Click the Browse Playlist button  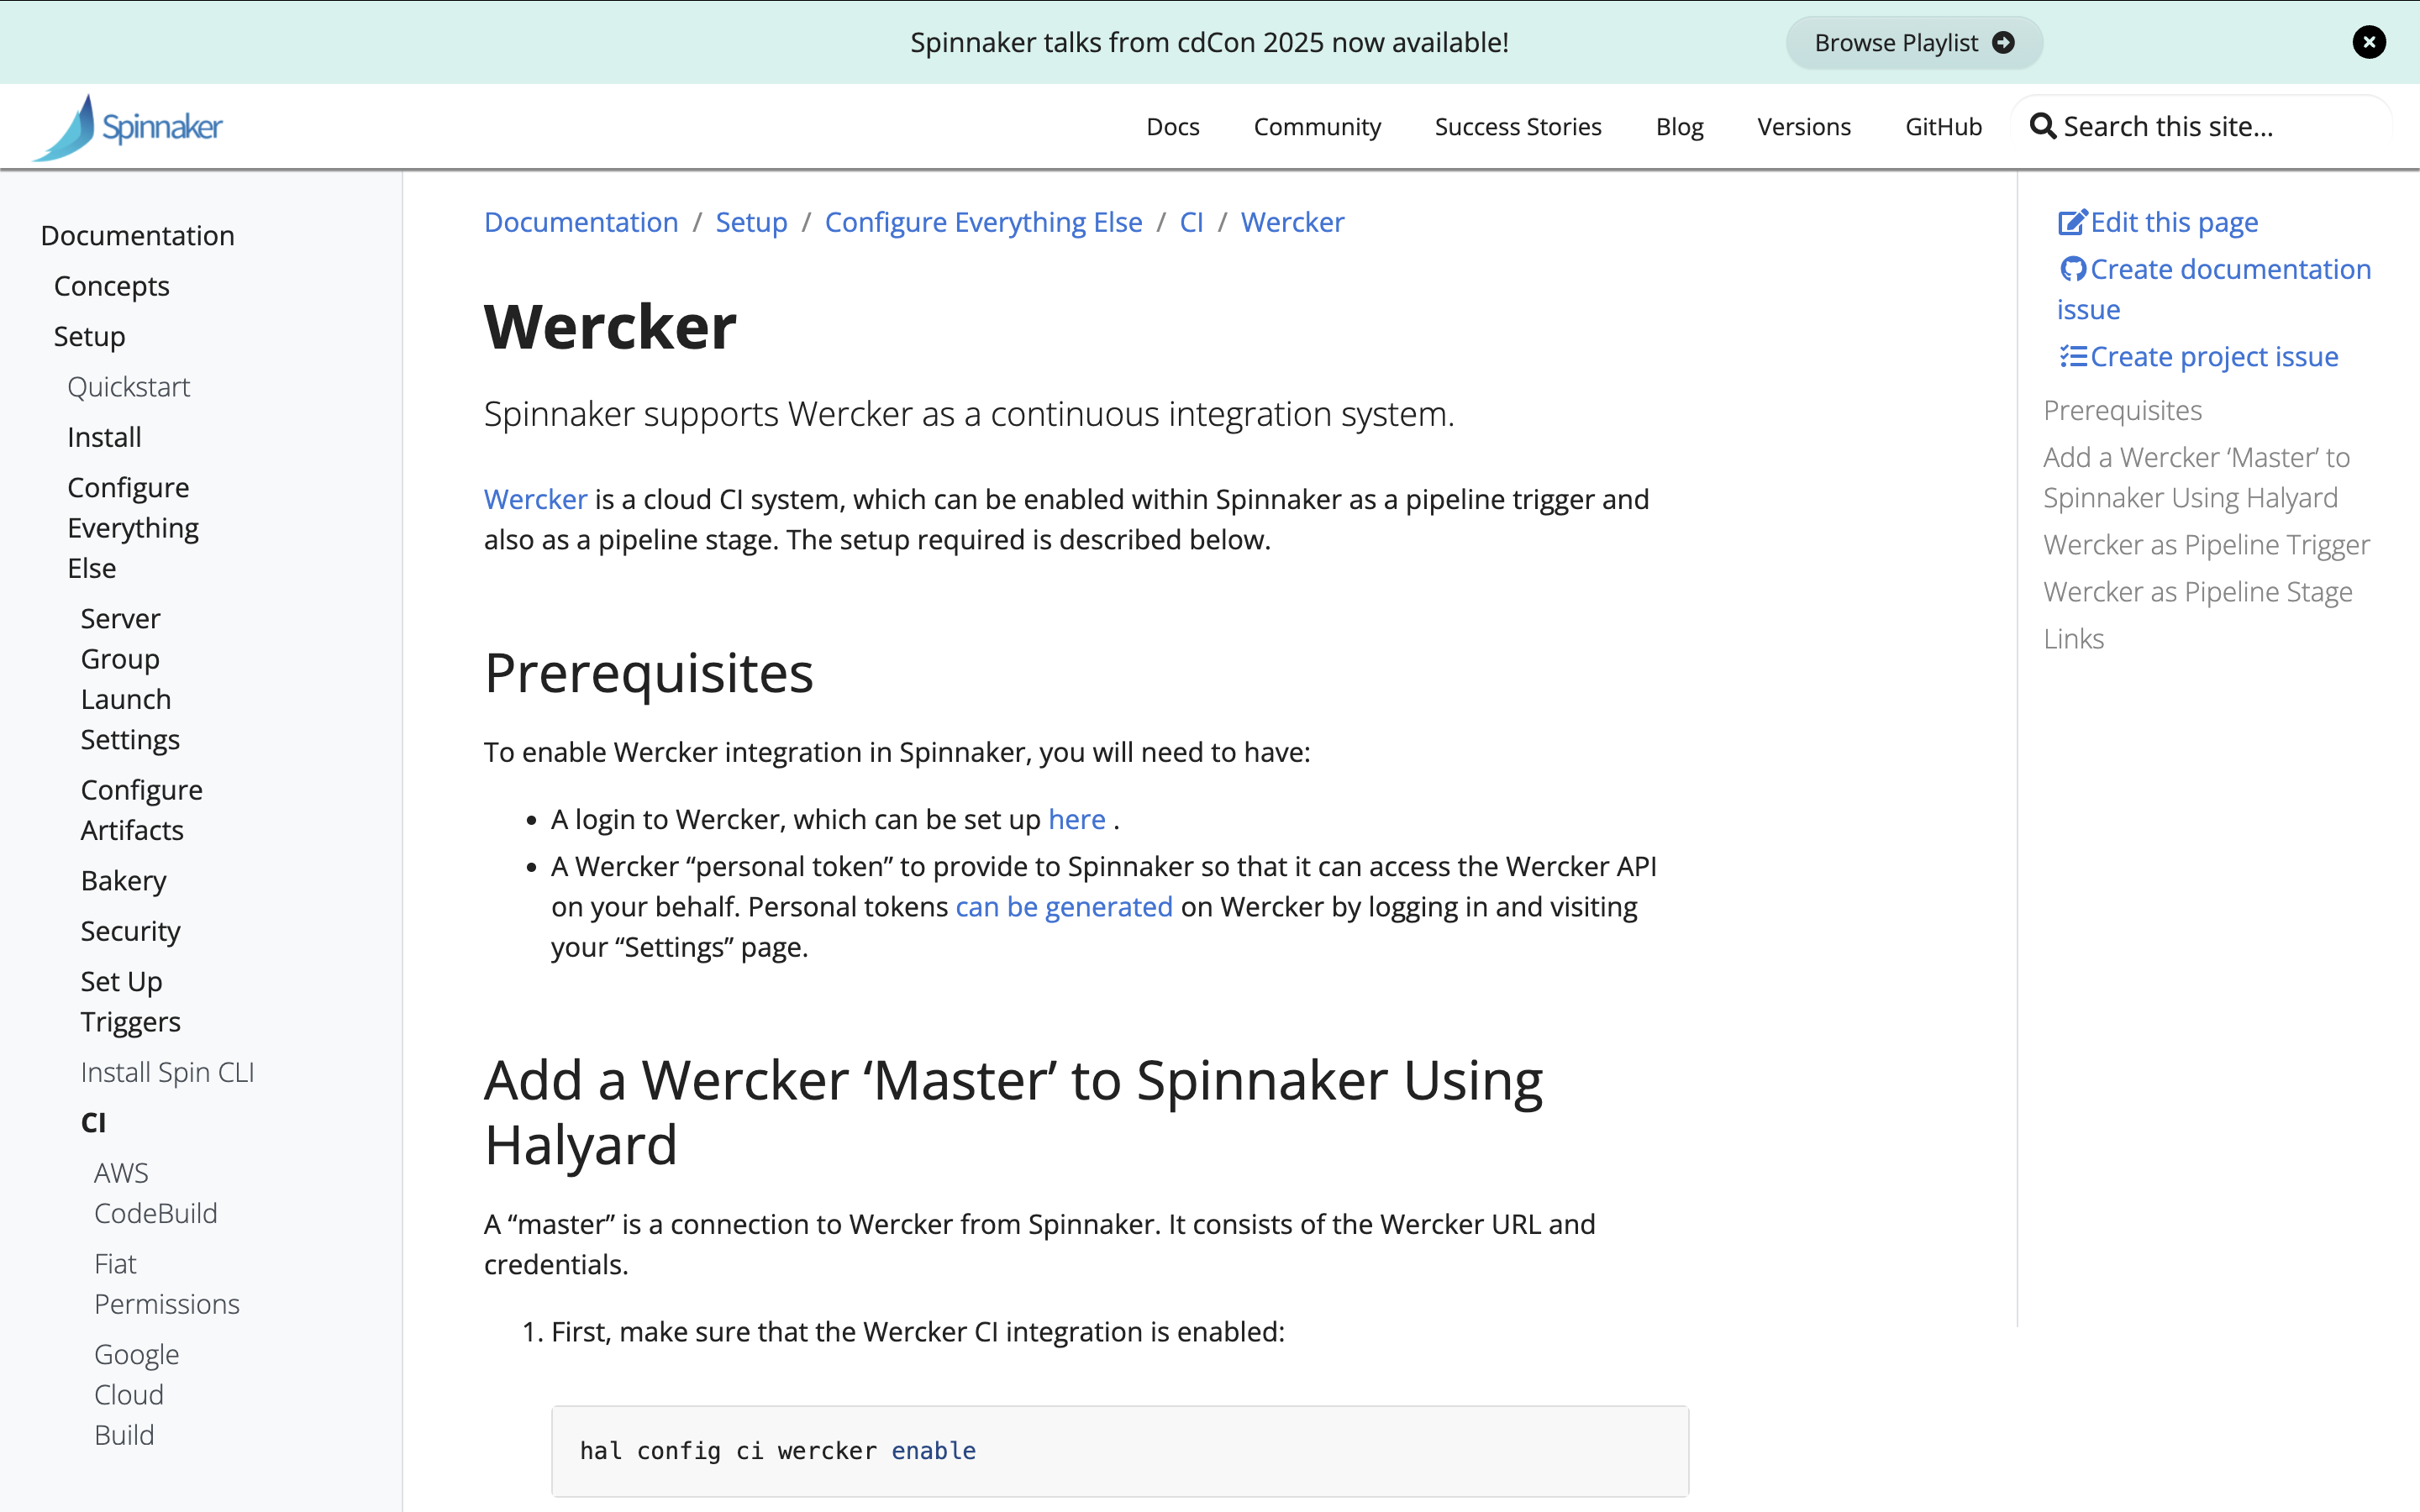click(x=1913, y=42)
